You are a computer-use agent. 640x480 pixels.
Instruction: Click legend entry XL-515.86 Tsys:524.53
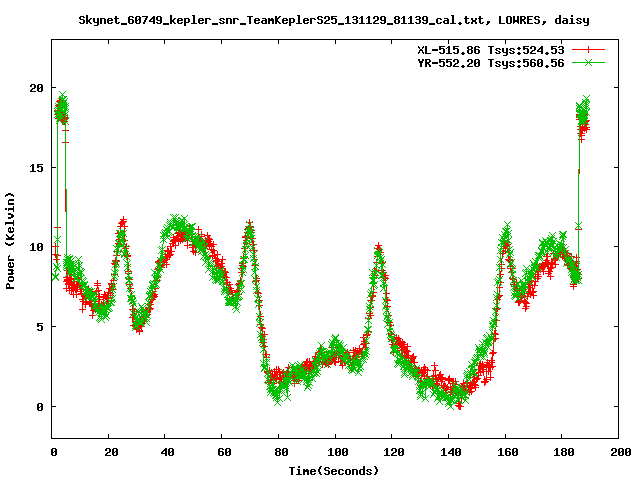tap(491, 50)
